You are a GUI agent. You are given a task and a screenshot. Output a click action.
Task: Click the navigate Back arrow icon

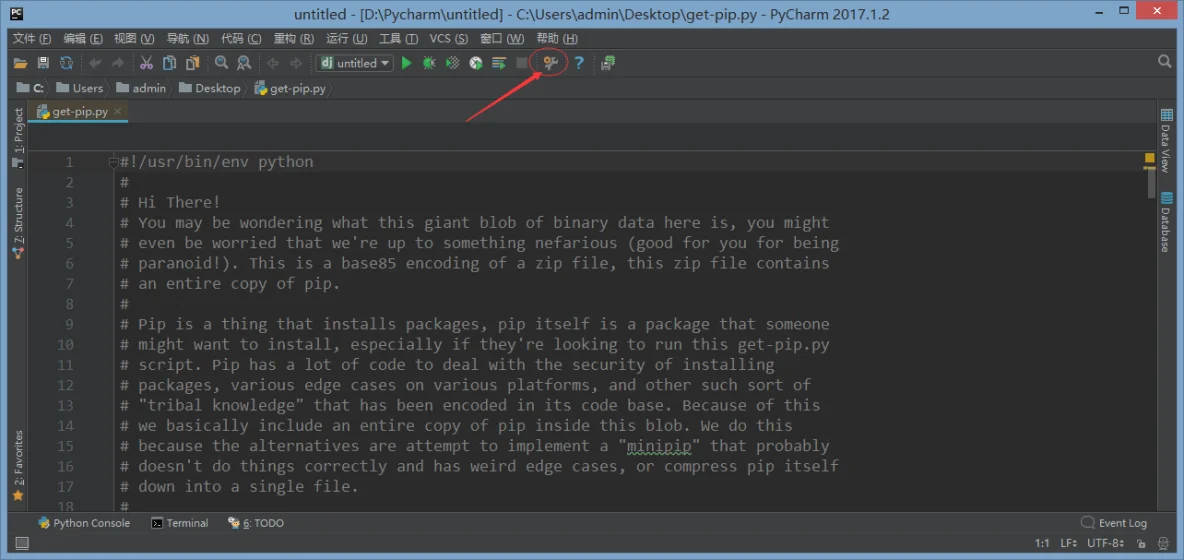pyautogui.click(x=273, y=63)
